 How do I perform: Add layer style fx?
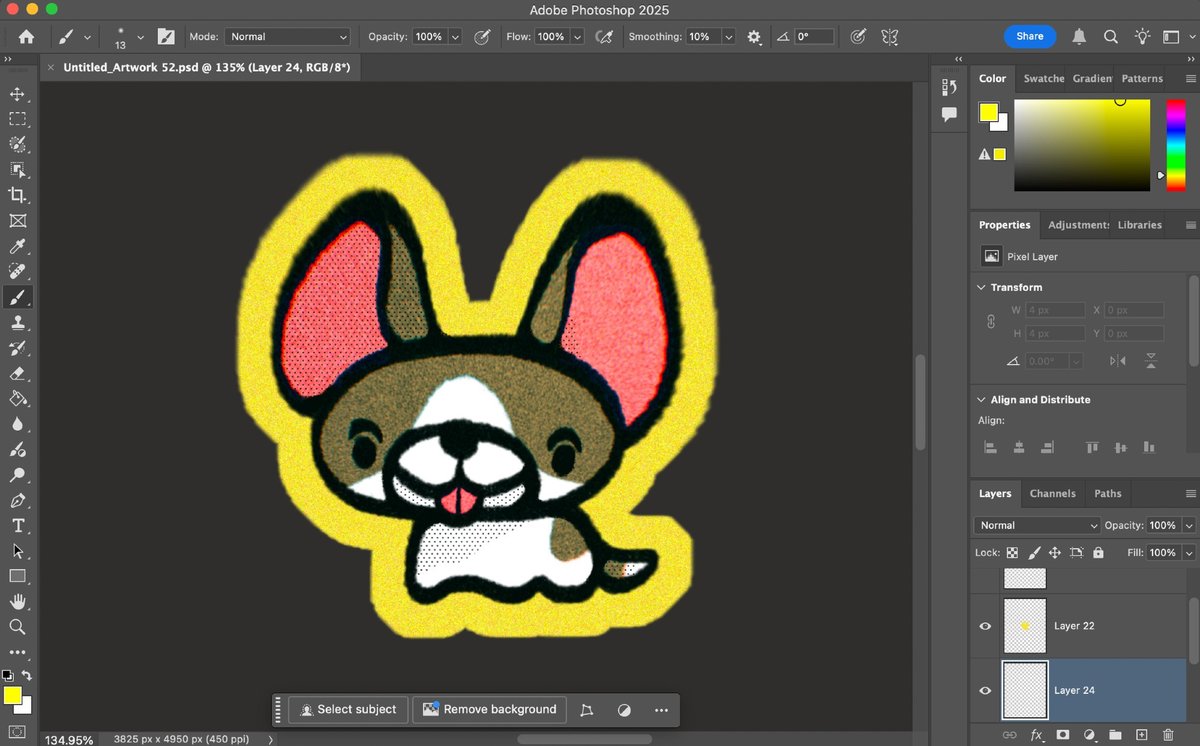pos(1036,735)
